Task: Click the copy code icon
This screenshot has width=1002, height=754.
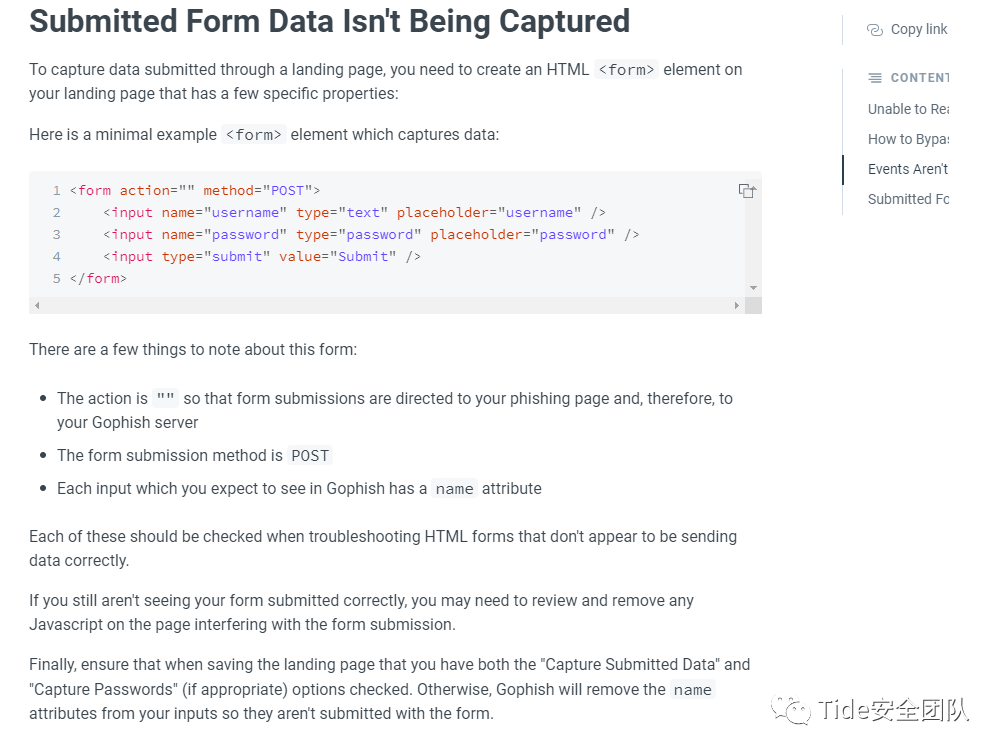Action: [747, 190]
